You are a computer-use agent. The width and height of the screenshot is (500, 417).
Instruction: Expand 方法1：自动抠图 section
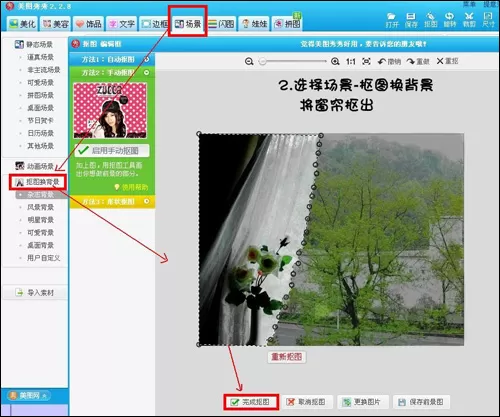click(x=112, y=59)
